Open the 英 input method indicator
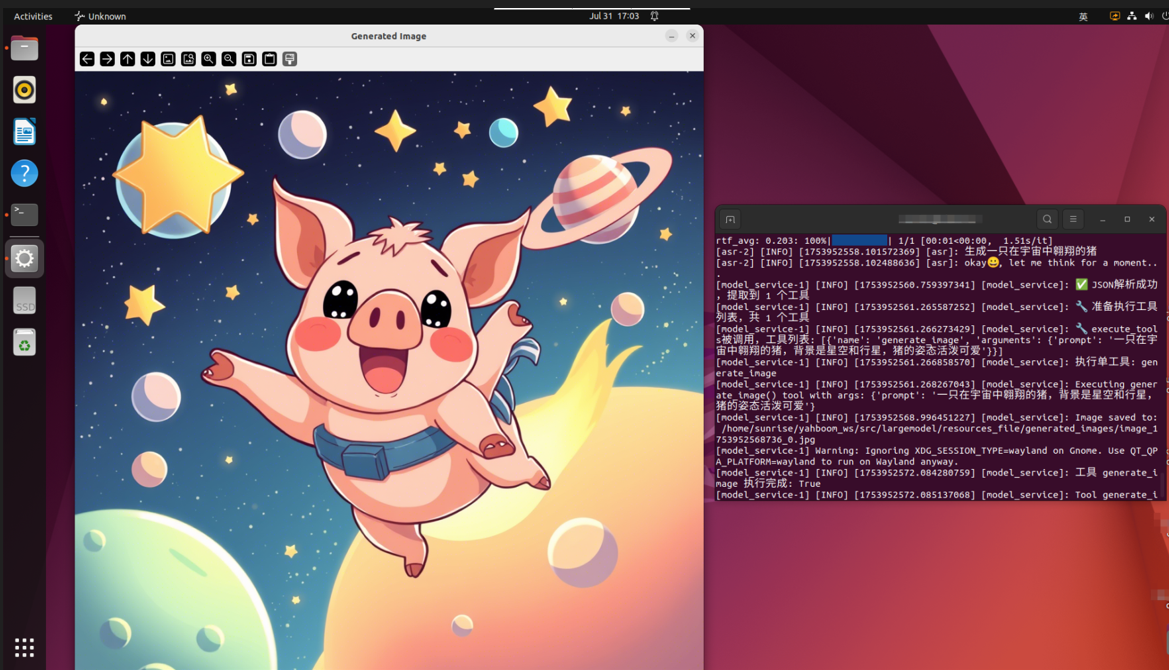 [1083, 16]
